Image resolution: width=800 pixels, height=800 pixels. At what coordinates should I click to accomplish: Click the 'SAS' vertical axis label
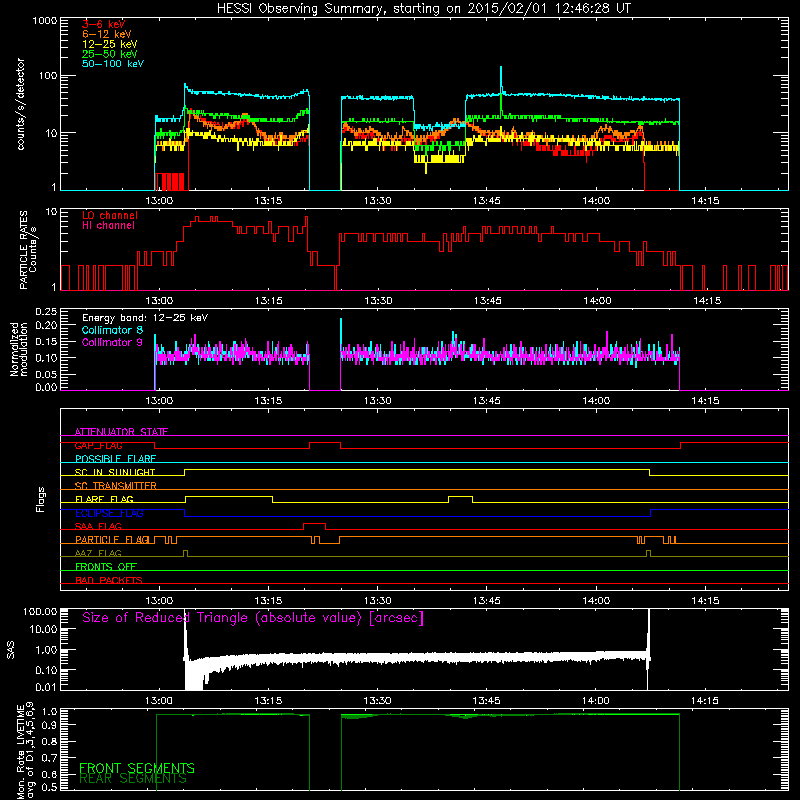[x=11, y=650]
